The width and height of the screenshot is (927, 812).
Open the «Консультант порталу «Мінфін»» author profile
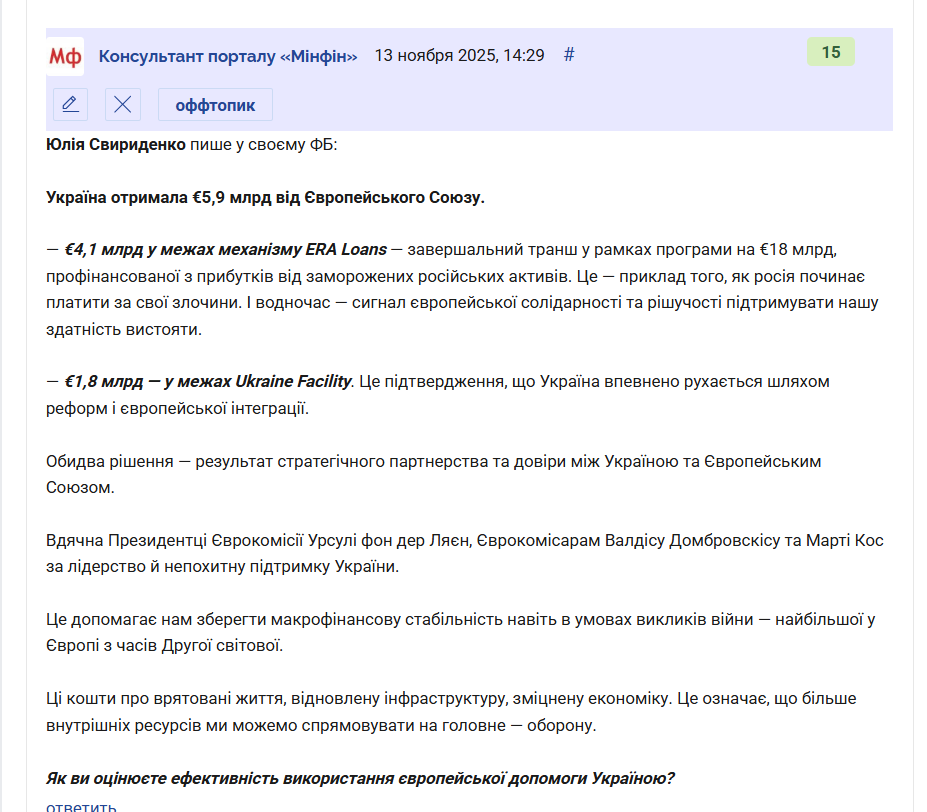tap(228, 56)
